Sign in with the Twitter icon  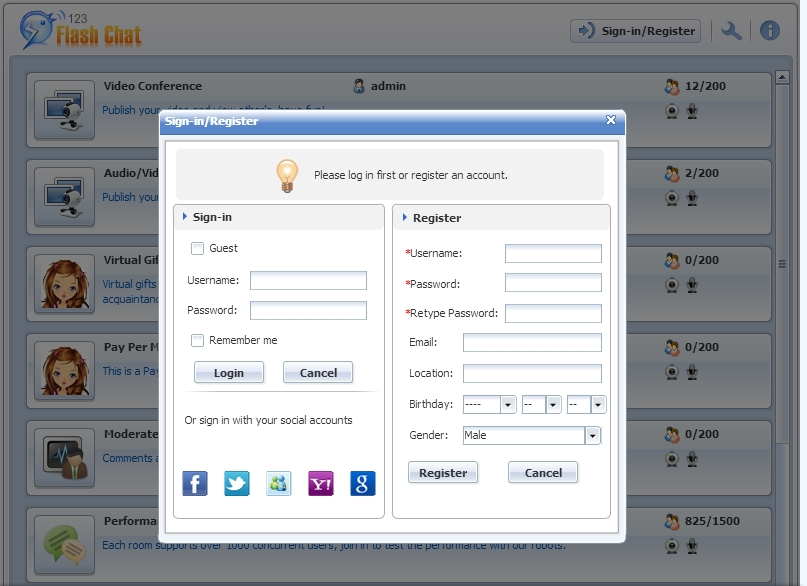[x=237, y=484]
